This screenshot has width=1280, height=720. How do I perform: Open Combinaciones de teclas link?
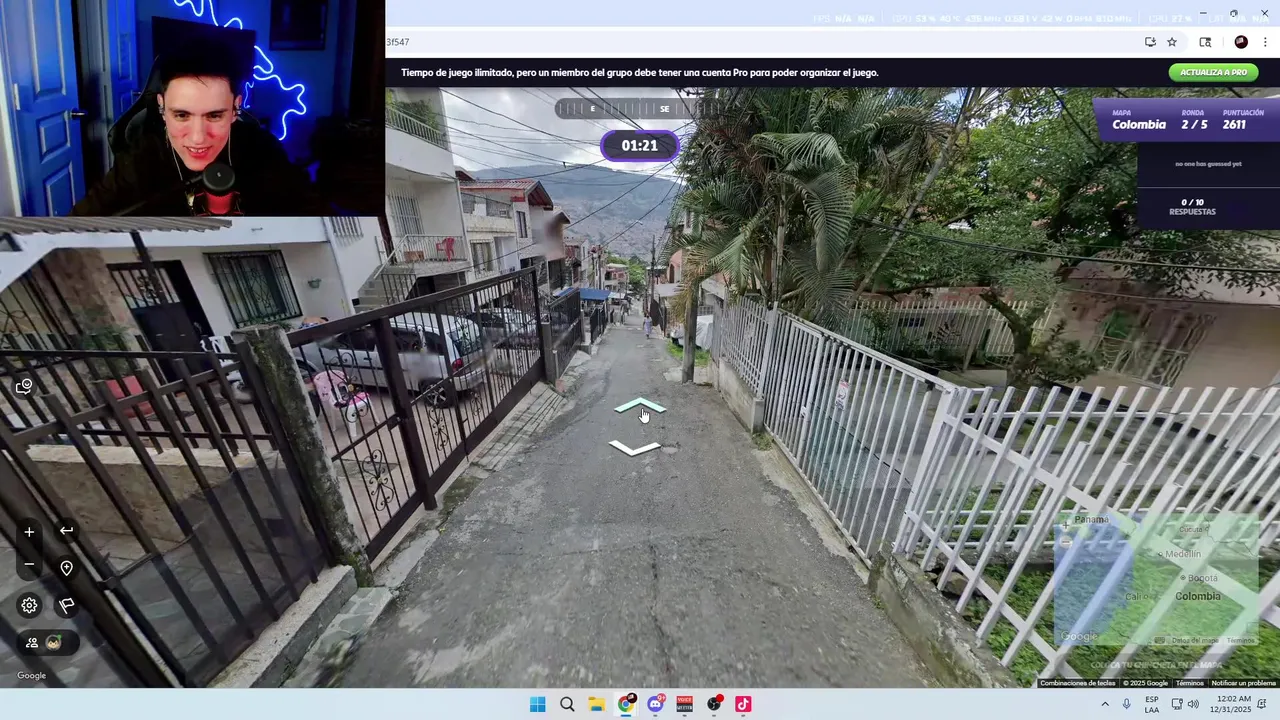1077,683
